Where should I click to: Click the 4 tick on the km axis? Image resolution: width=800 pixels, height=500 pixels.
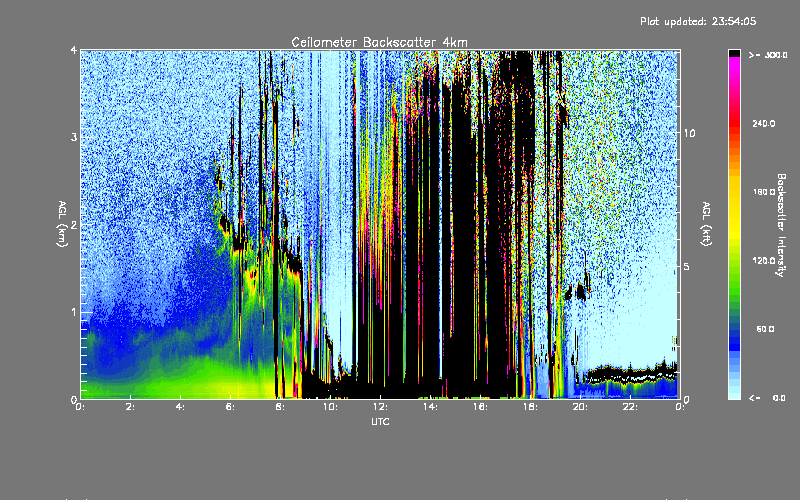coord(74,50)
